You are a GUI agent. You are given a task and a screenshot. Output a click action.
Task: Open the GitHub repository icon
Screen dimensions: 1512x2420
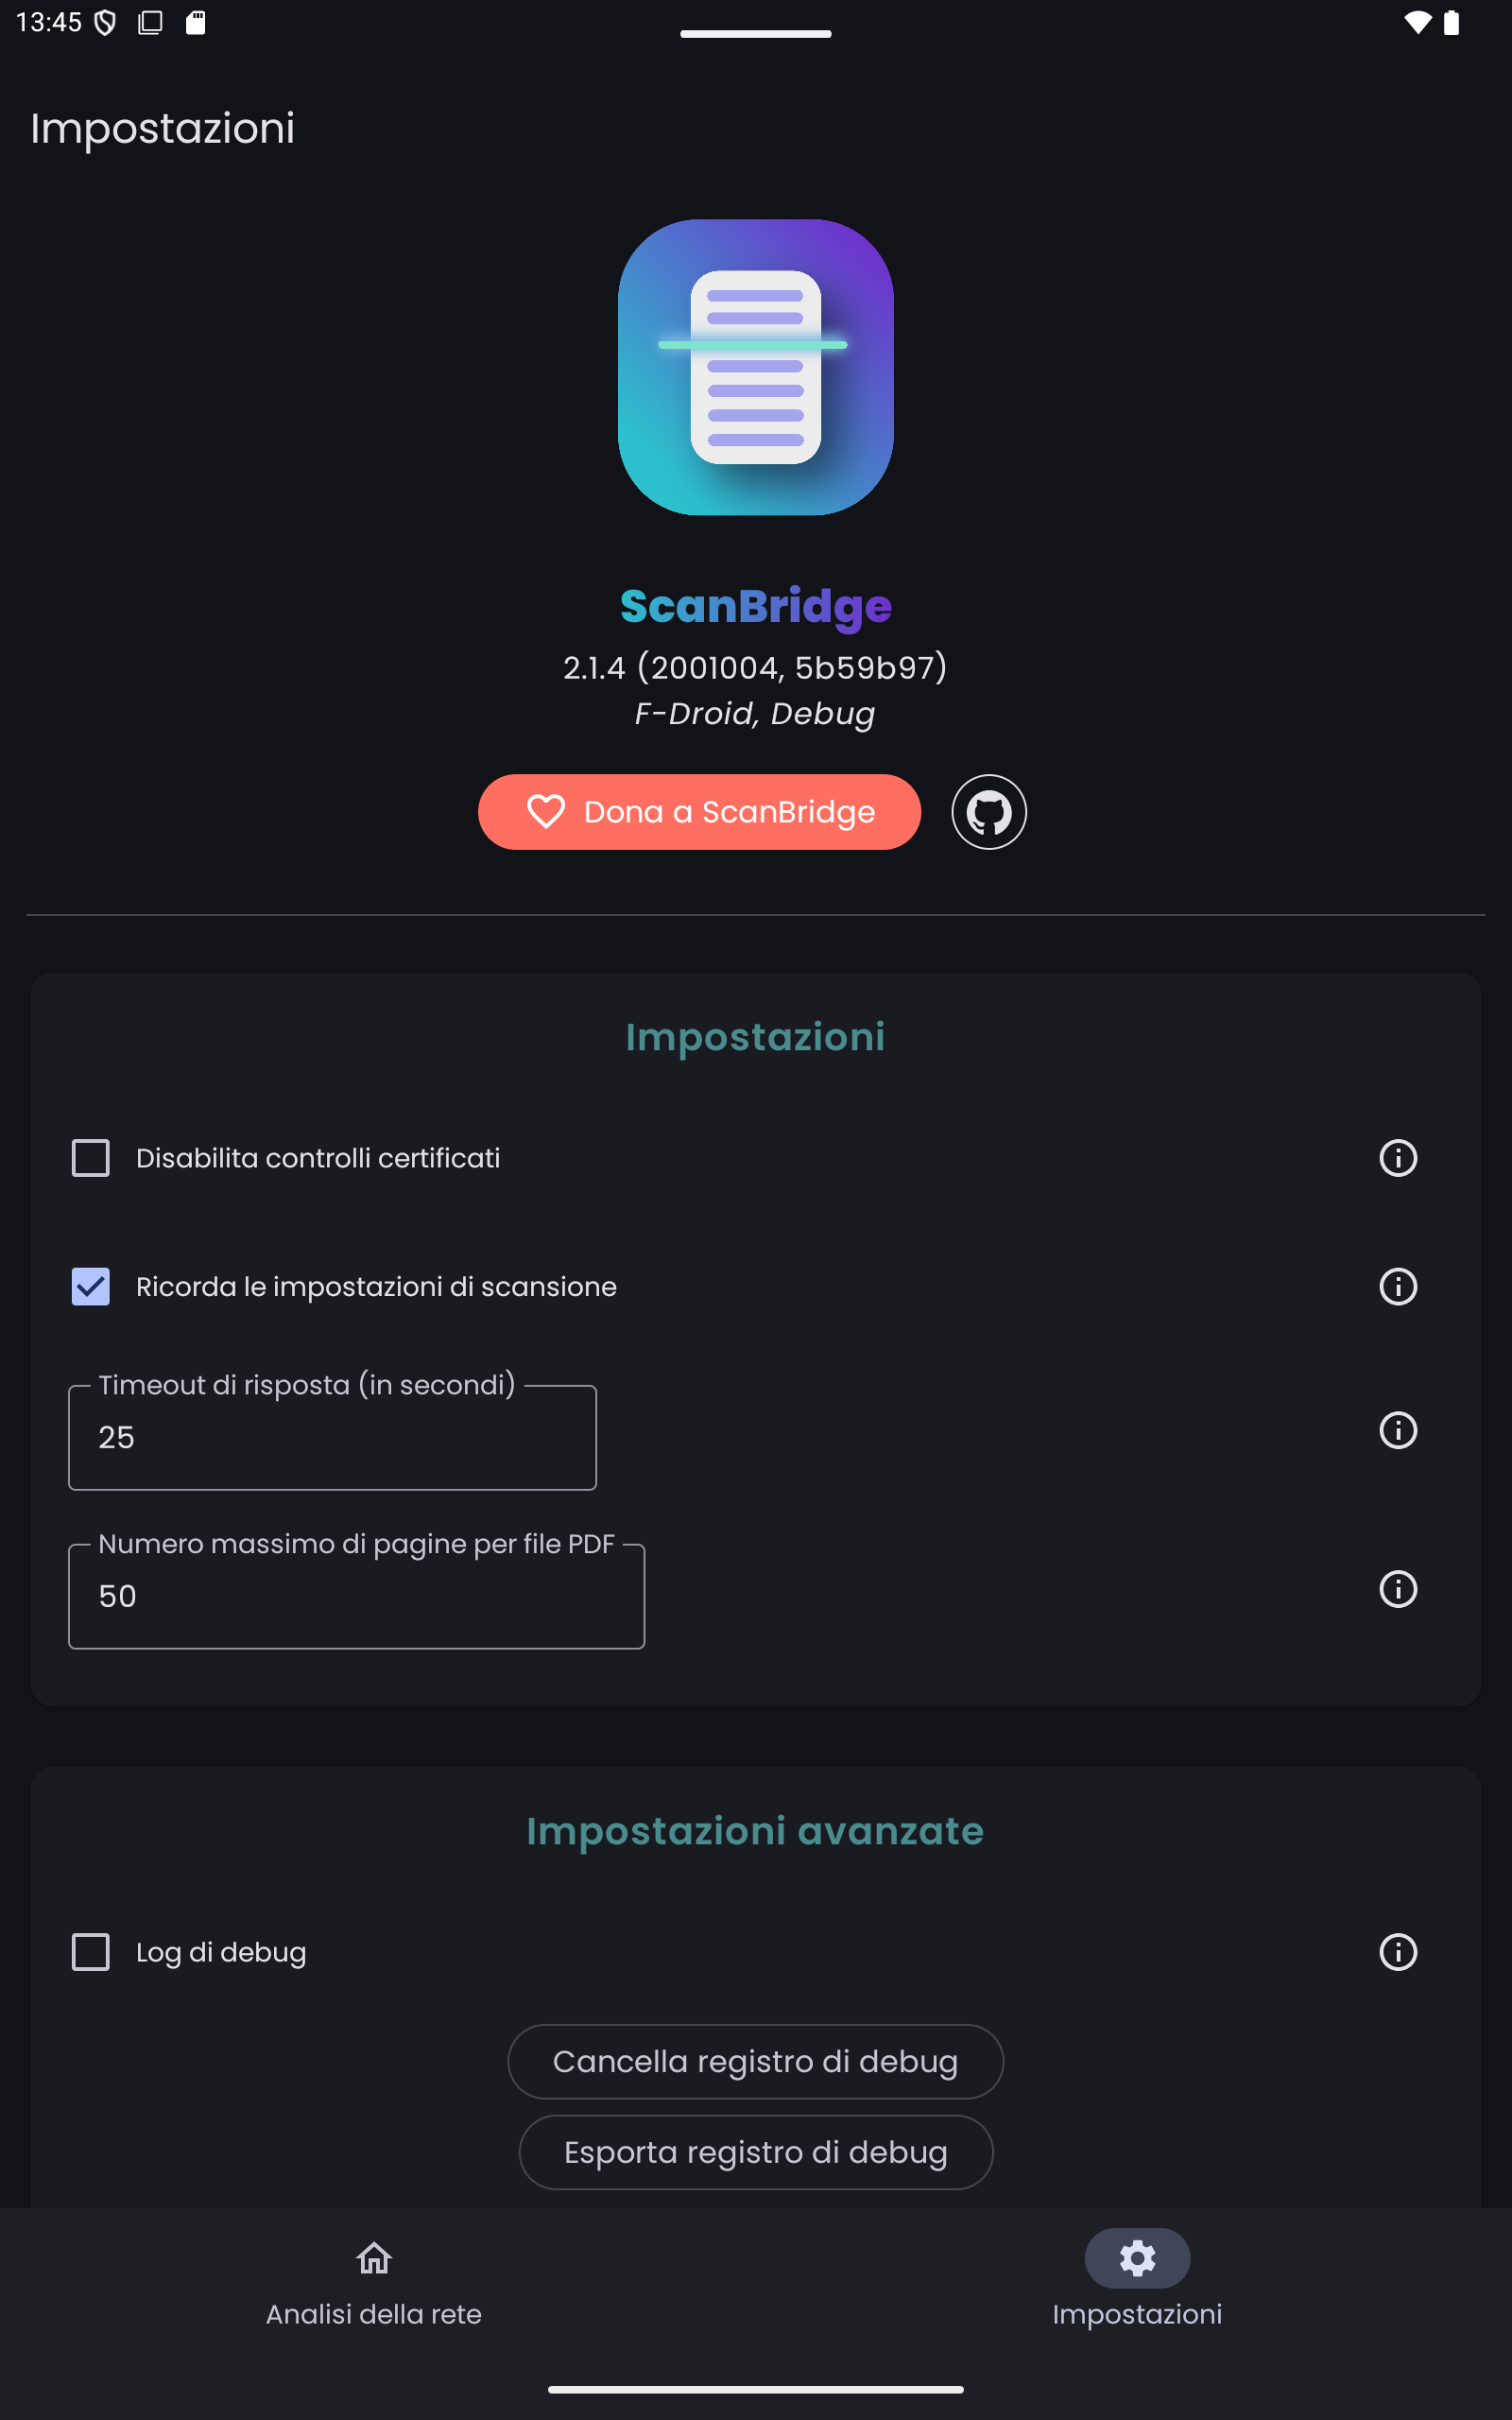pos(988,812)
